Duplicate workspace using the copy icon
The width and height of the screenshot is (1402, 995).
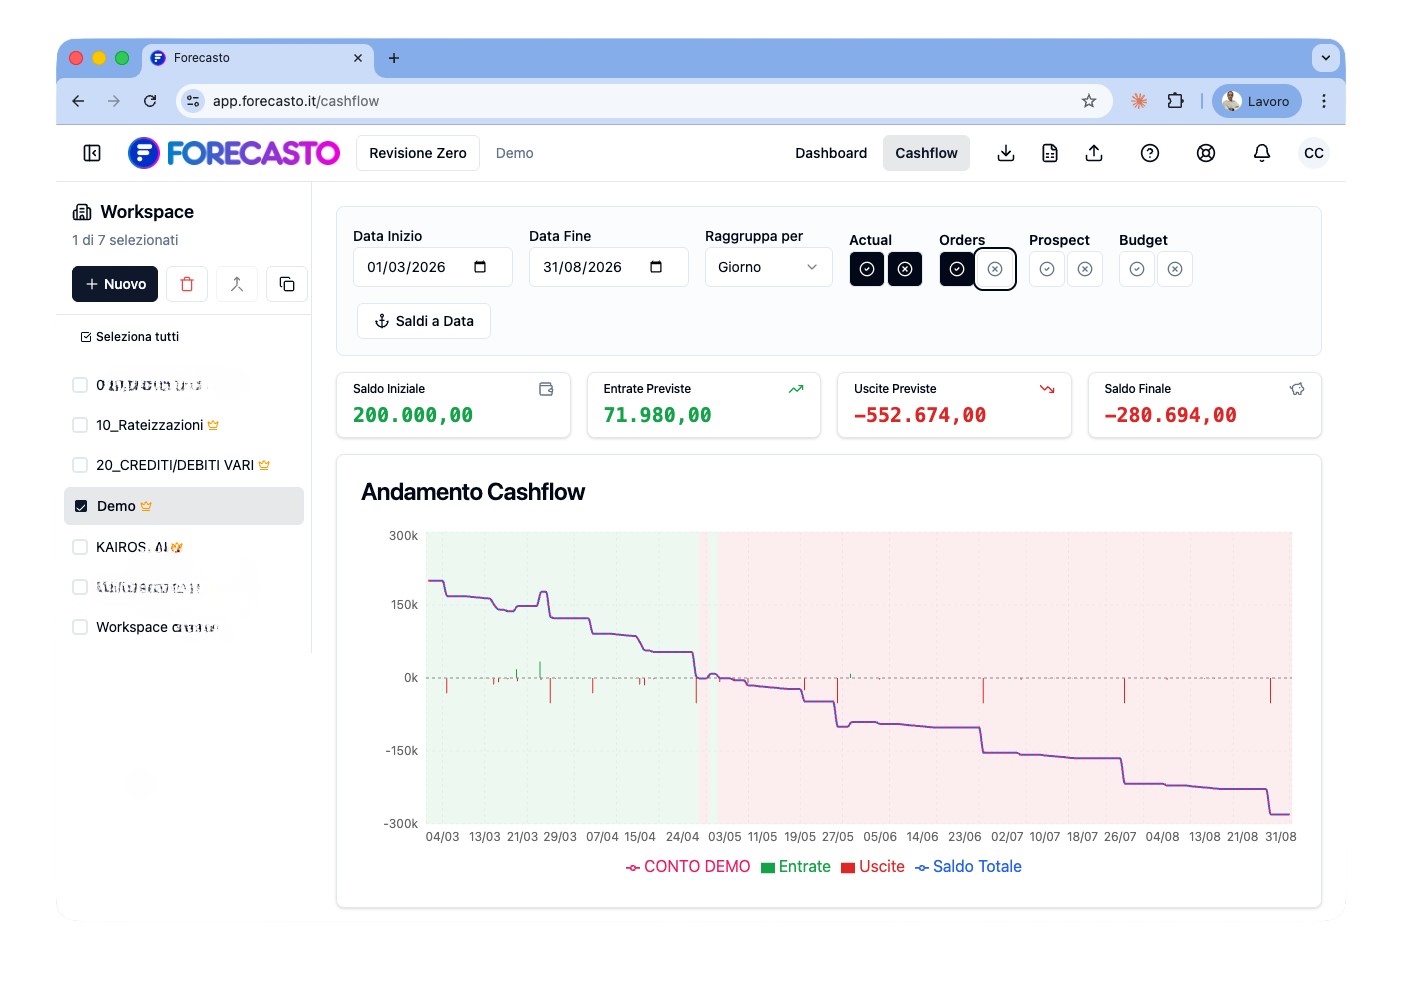[x=287, y=284]
